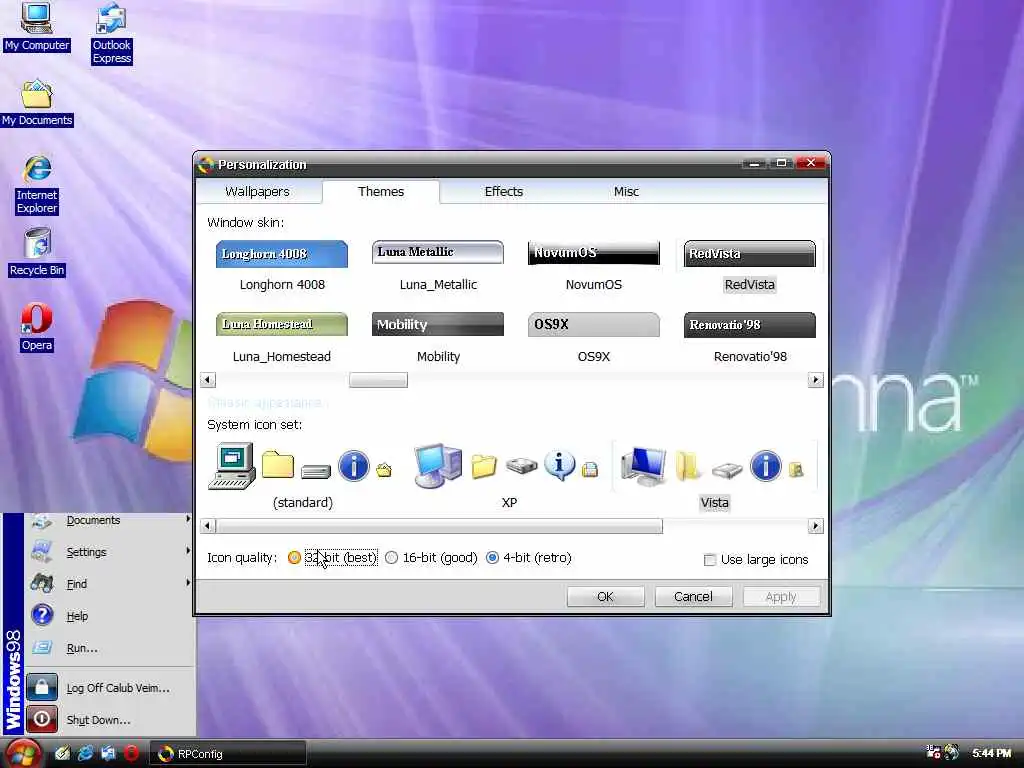This screenshot has height=768, width=1024.
Task: Switch to the Misc tab
Action: point(626,191)
